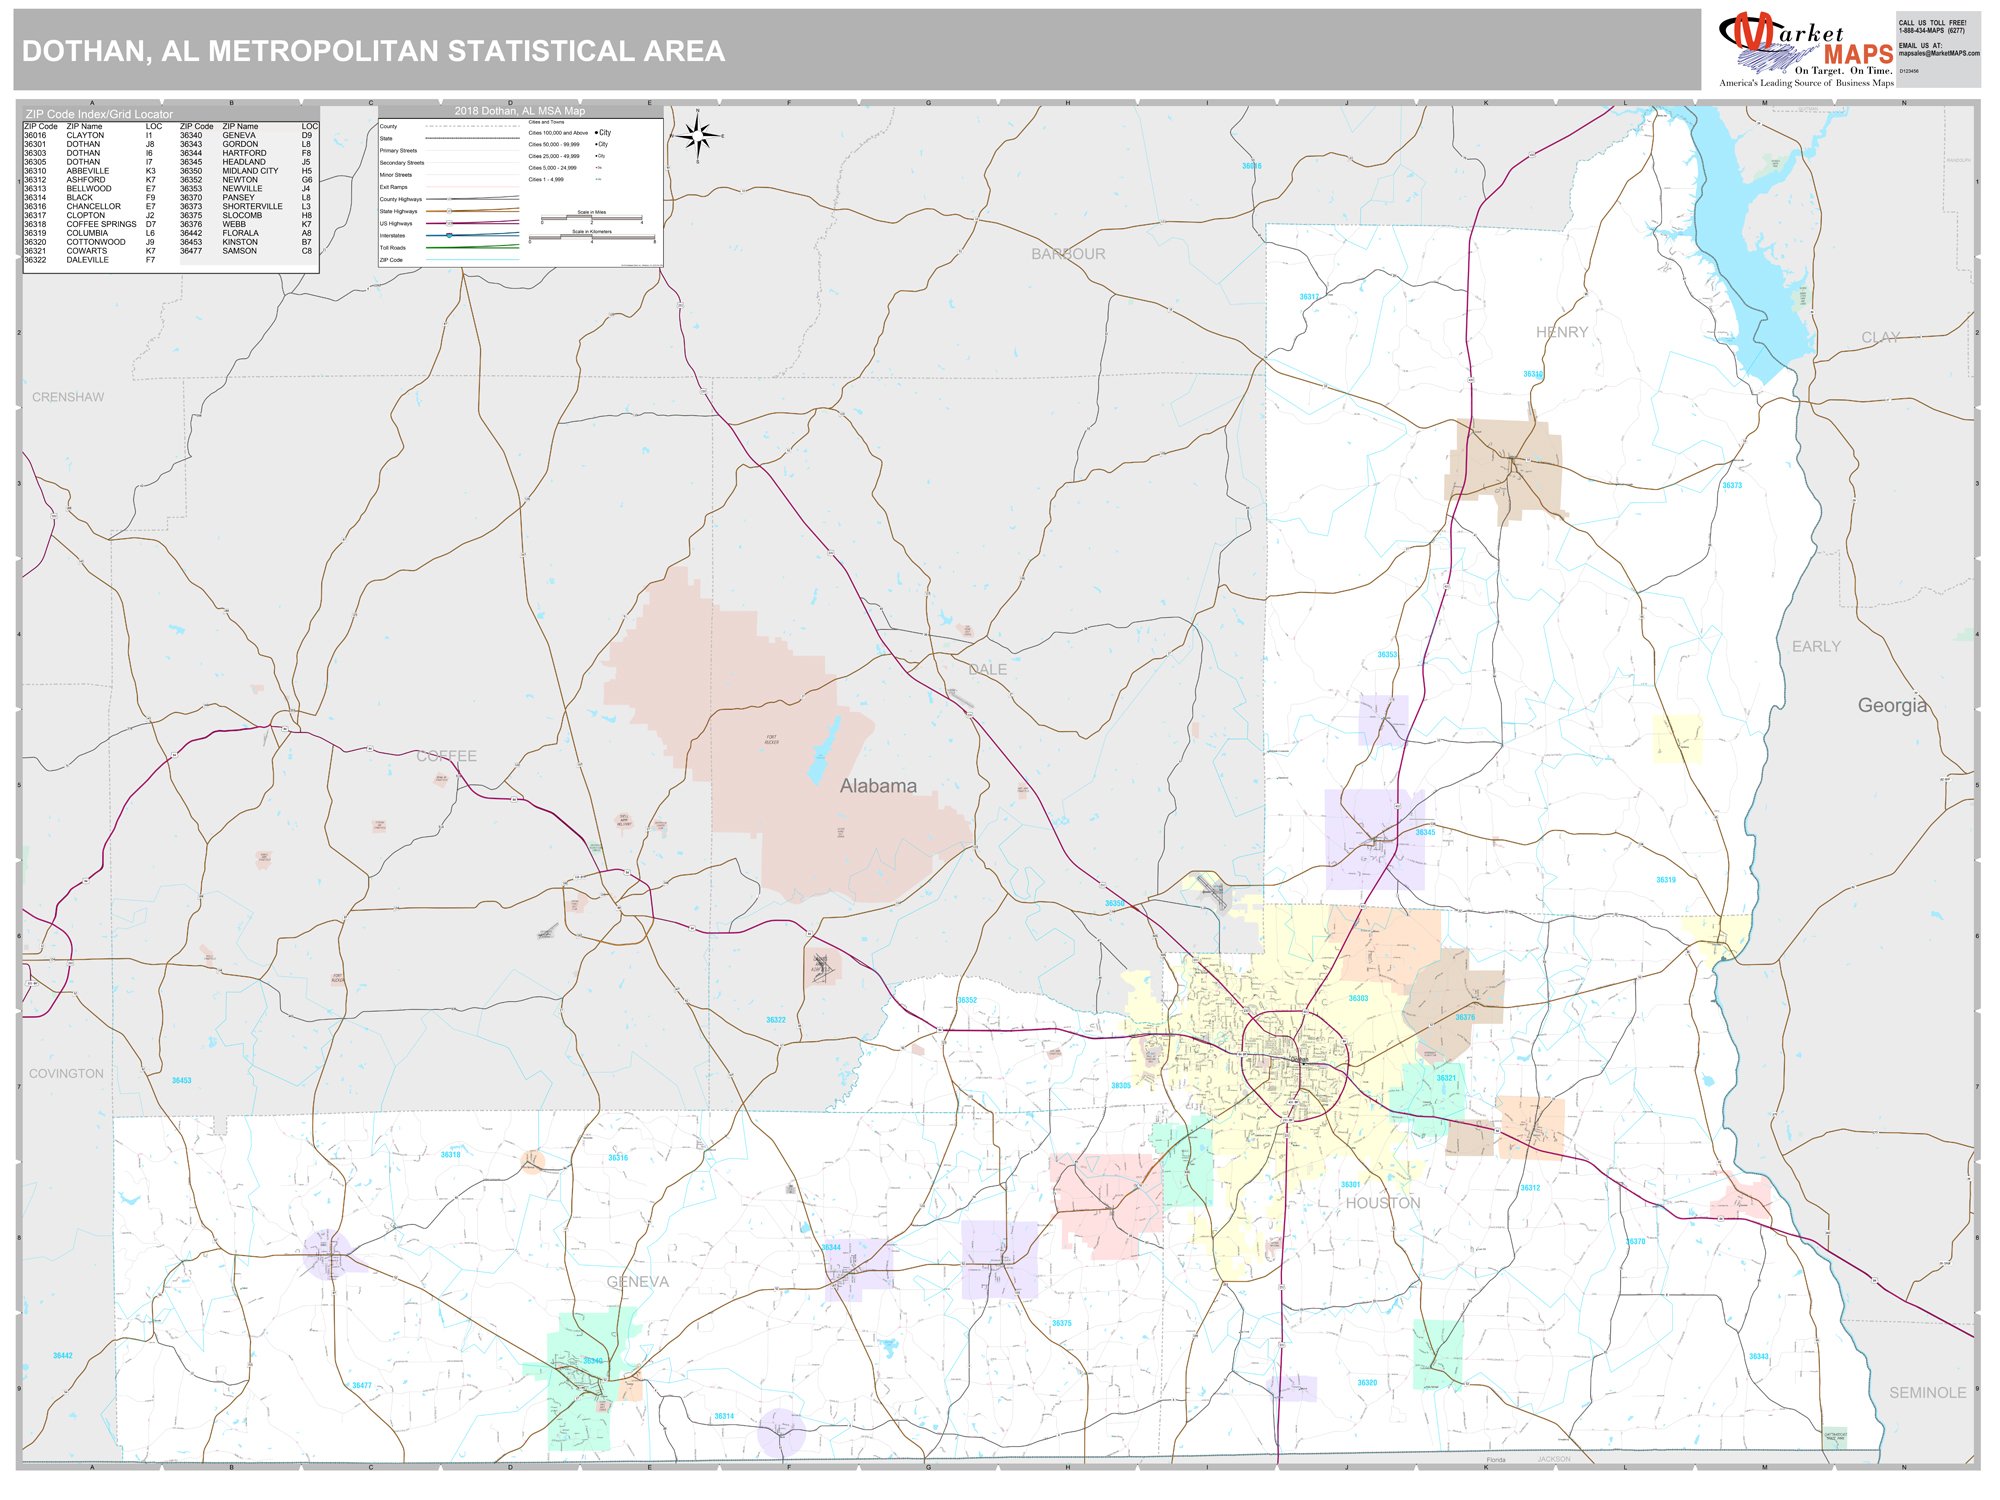
Task: Click the 'Alabama' state label on map
Action: 878,786
